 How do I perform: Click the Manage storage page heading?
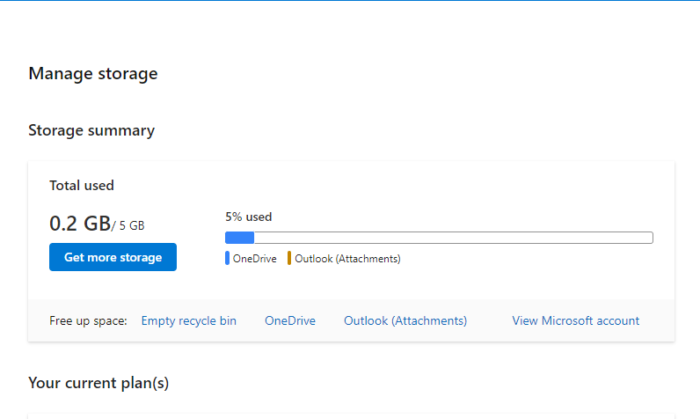coord(93,73)
